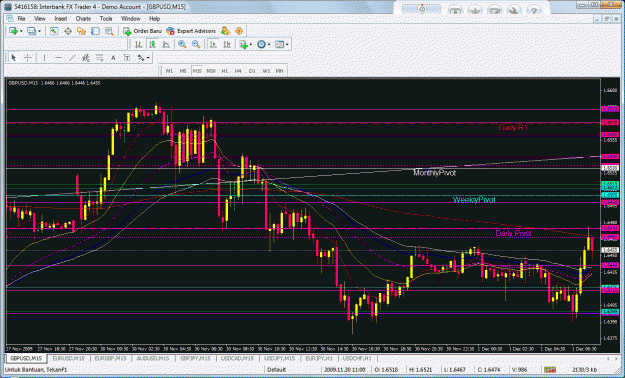Click the Order Baru button
Viewport: 625px width, 378px height.
point(142,31)
